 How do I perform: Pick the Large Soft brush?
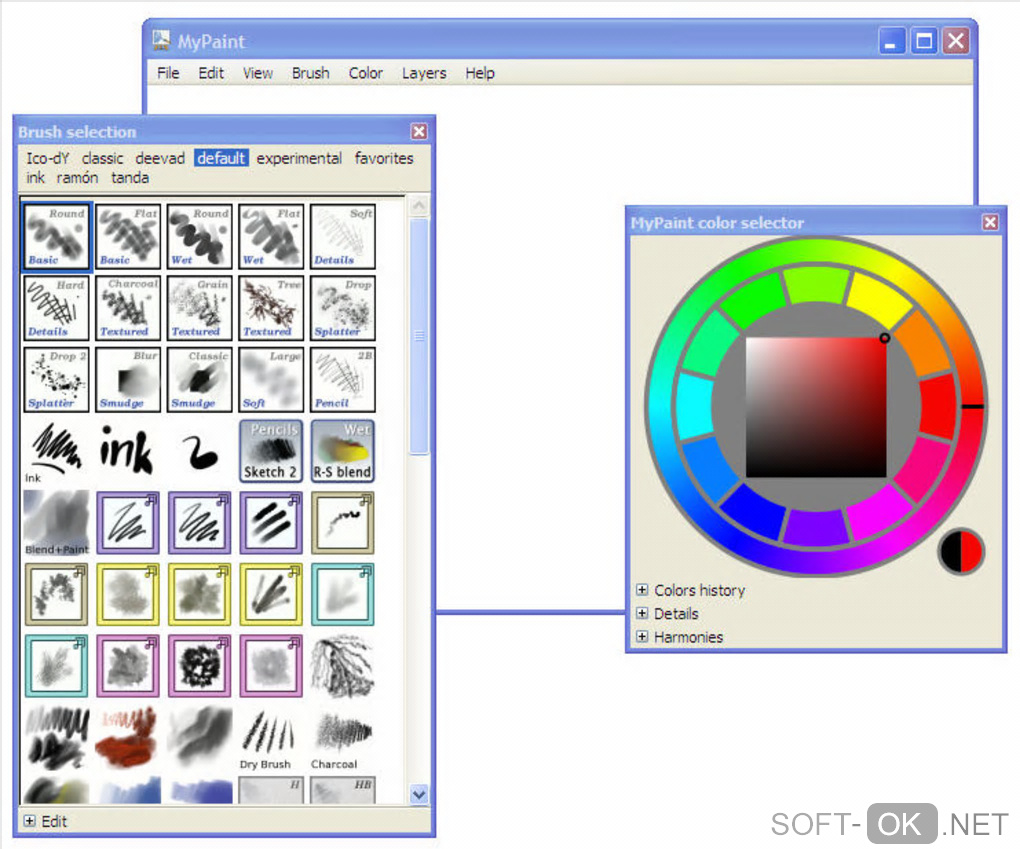pos(271,379)
